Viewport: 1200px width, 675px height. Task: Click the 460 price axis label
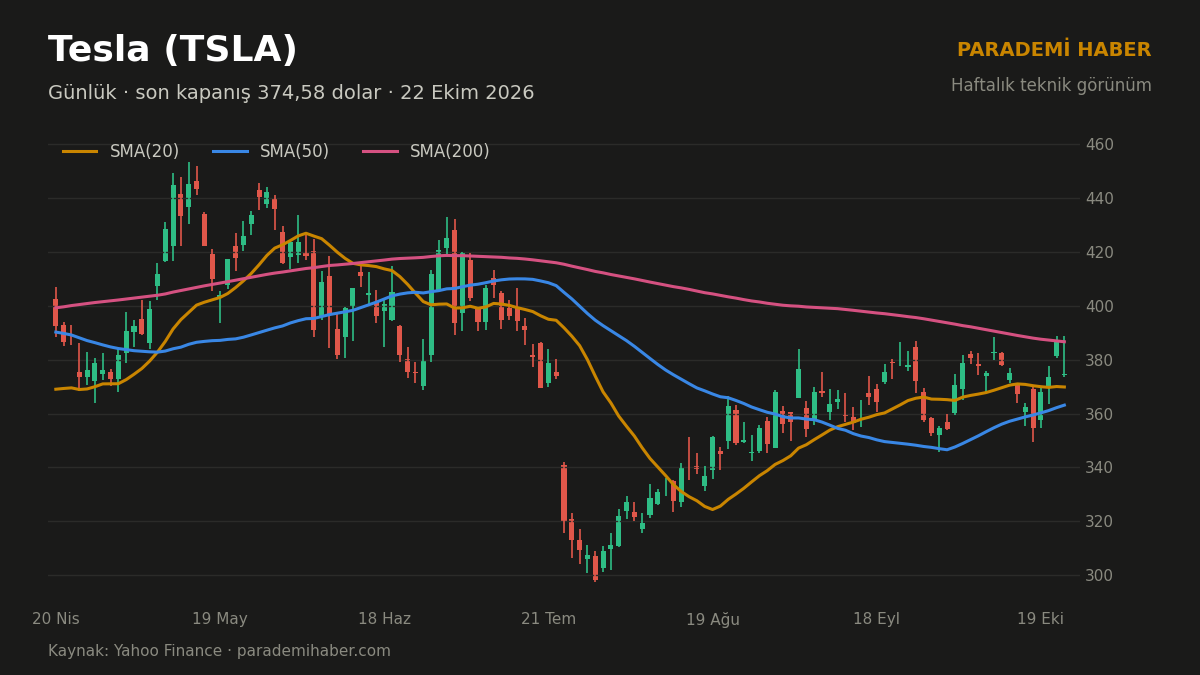pyautogui.click(x=1100, y=144)
